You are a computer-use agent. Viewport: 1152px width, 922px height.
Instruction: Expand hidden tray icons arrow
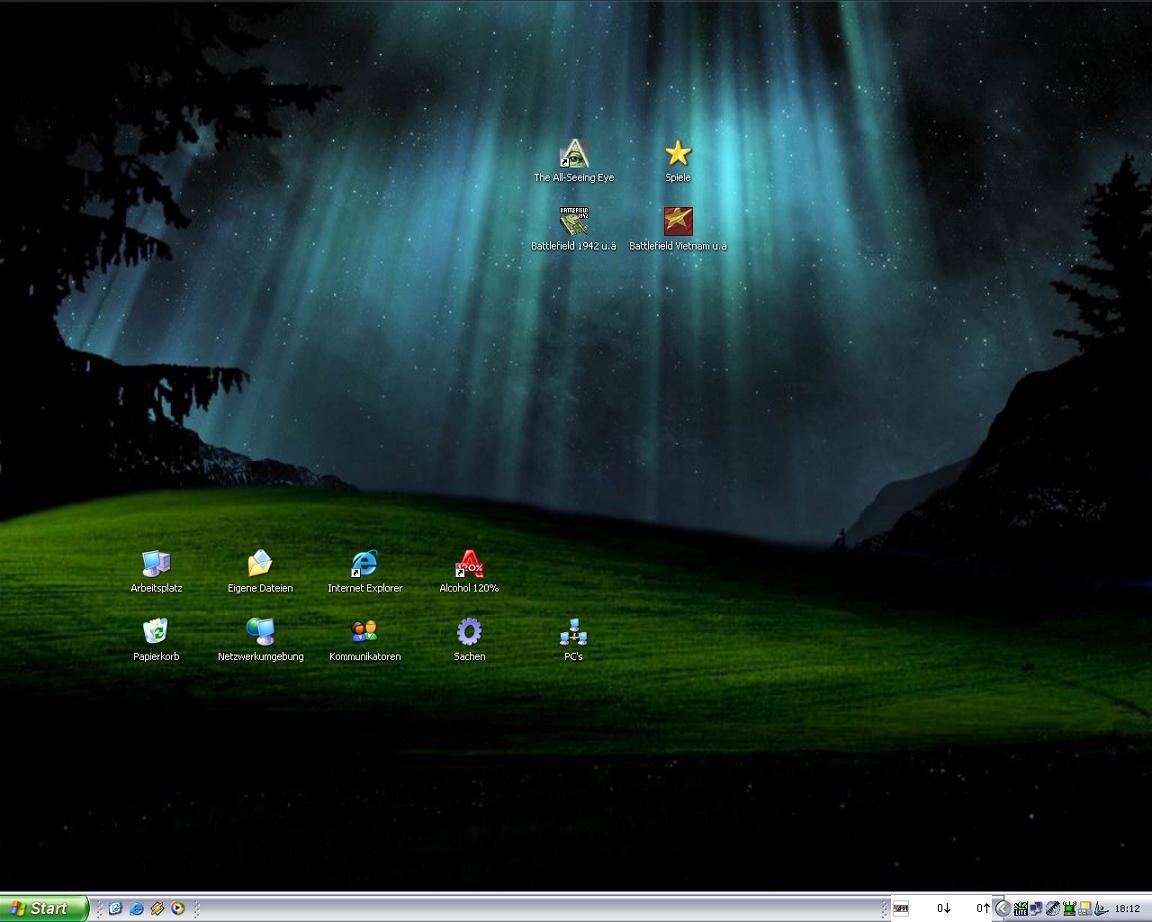click(x=1003, y=909)
